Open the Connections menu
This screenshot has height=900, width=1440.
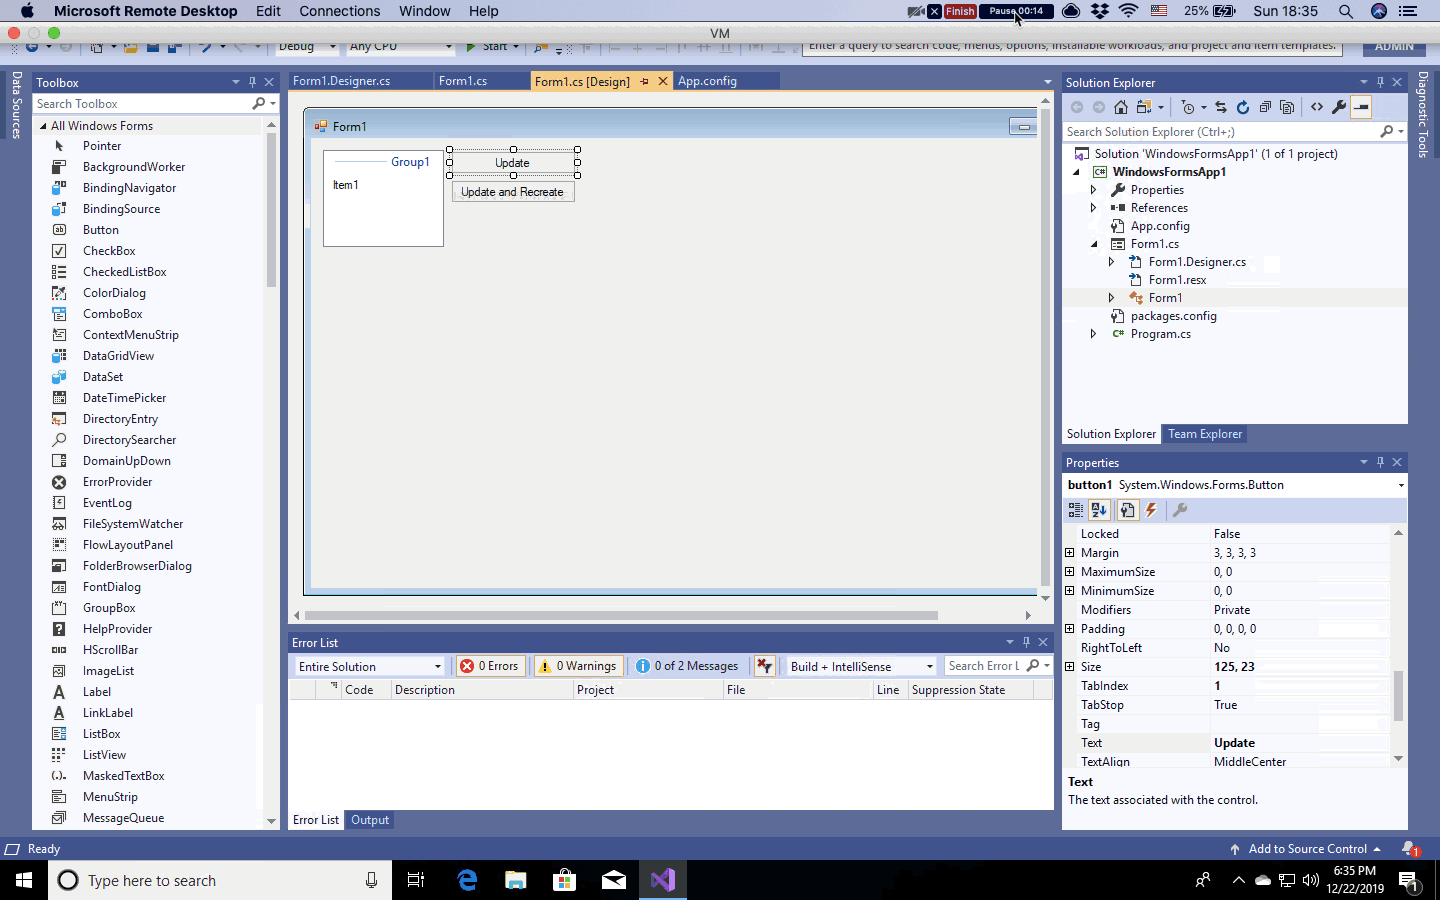click(339, 11)
